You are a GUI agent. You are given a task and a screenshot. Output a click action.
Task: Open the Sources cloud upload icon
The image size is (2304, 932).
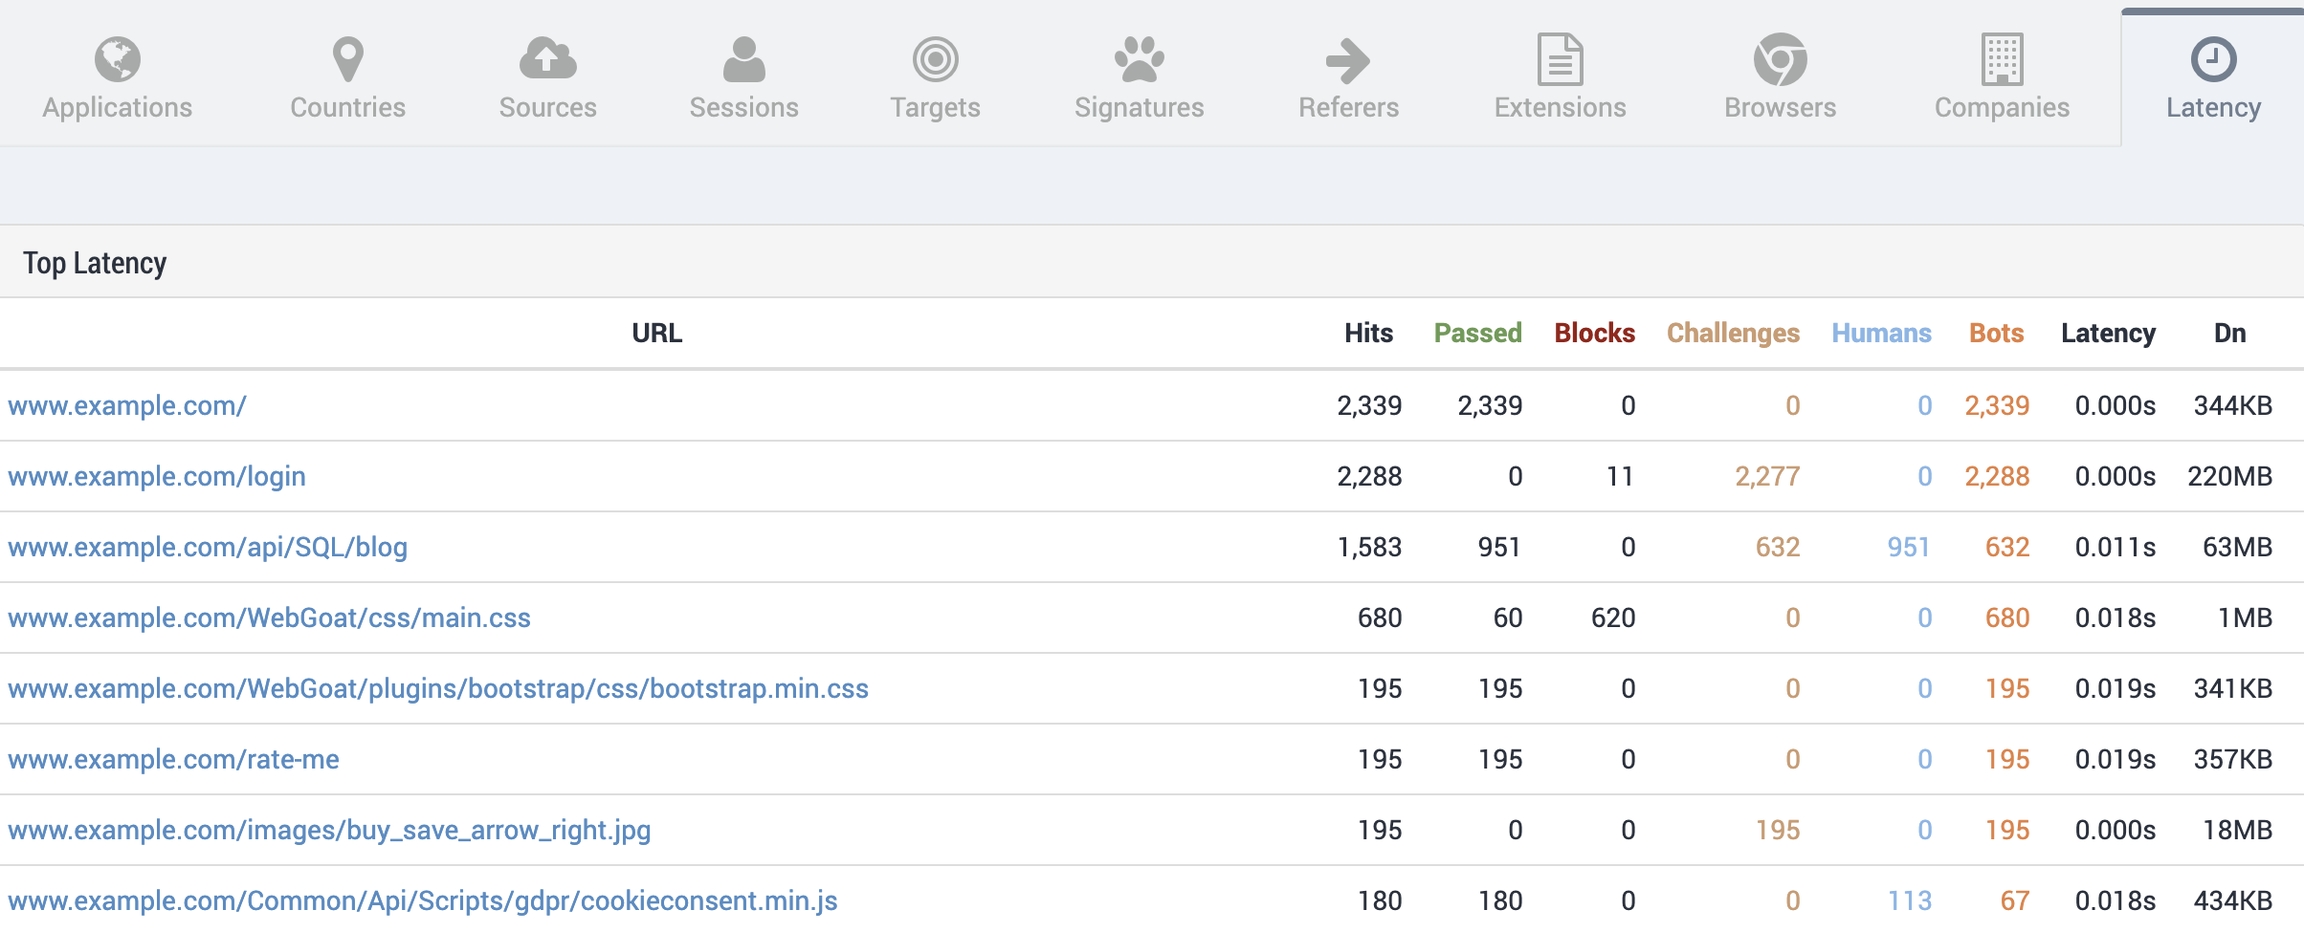coord(547,60)
